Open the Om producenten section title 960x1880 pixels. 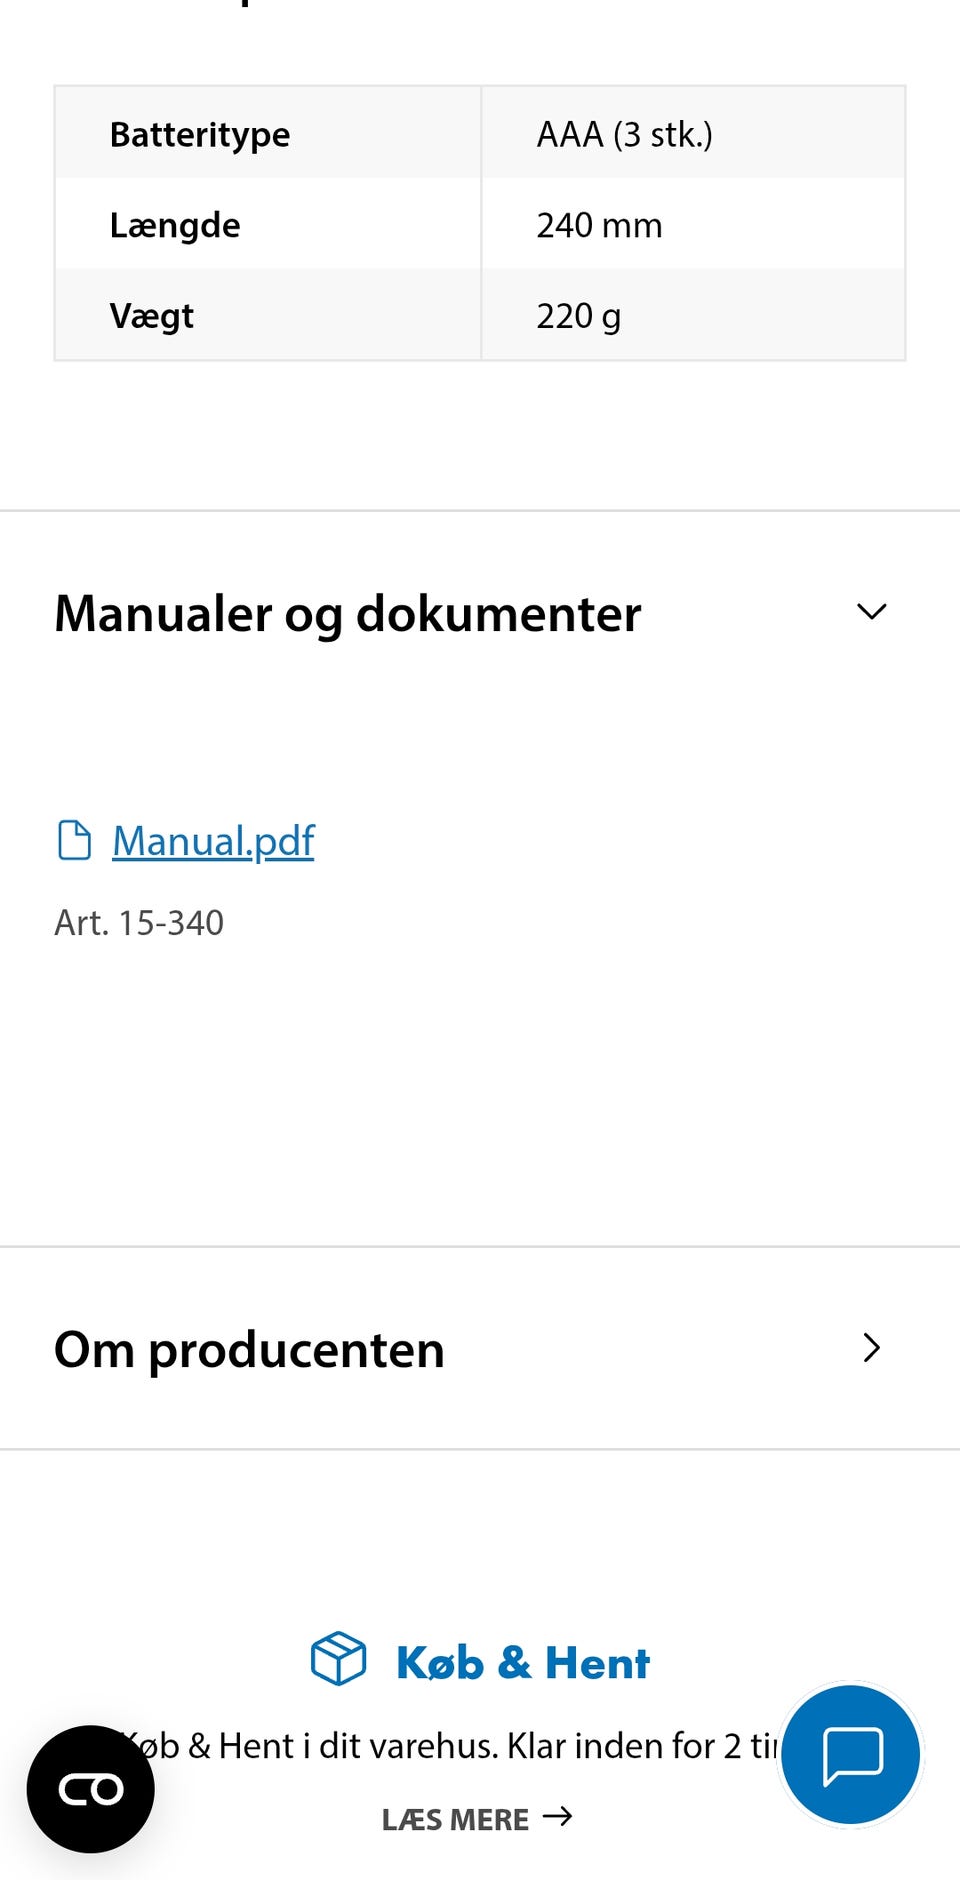coord(249,1349)
